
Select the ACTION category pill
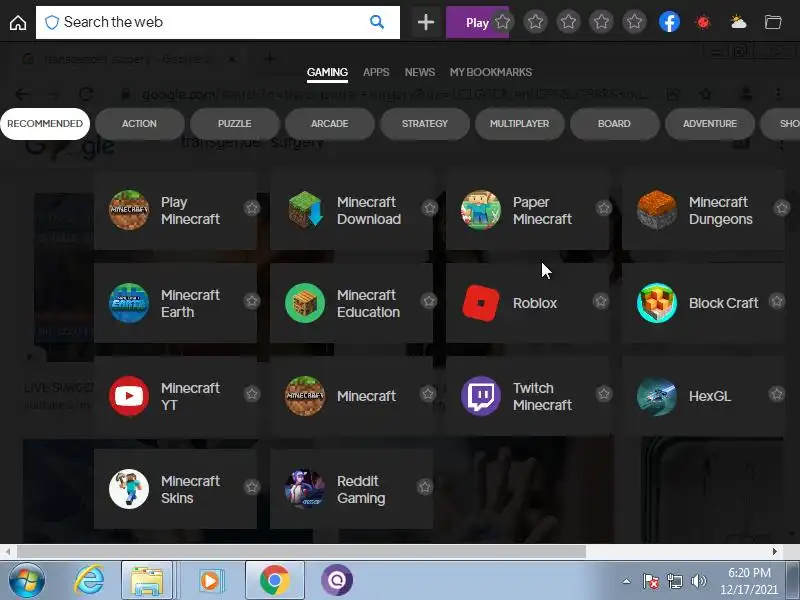click(x=139, y=123)
